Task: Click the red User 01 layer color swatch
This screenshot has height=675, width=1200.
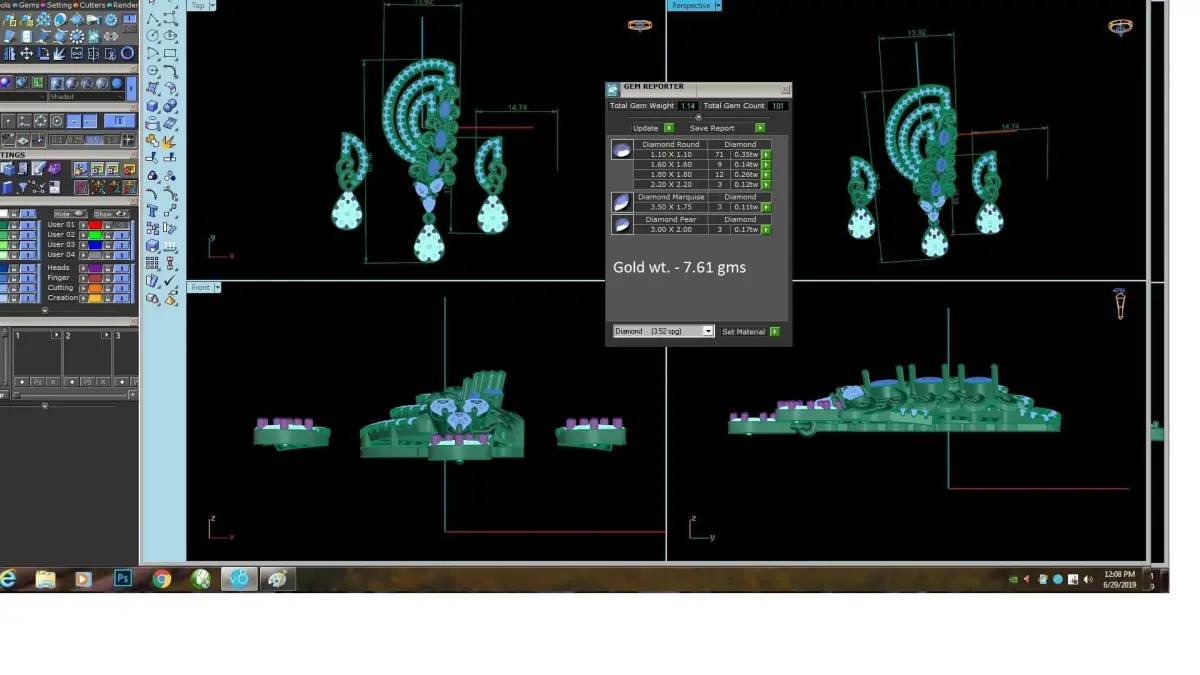Action: 95,225
